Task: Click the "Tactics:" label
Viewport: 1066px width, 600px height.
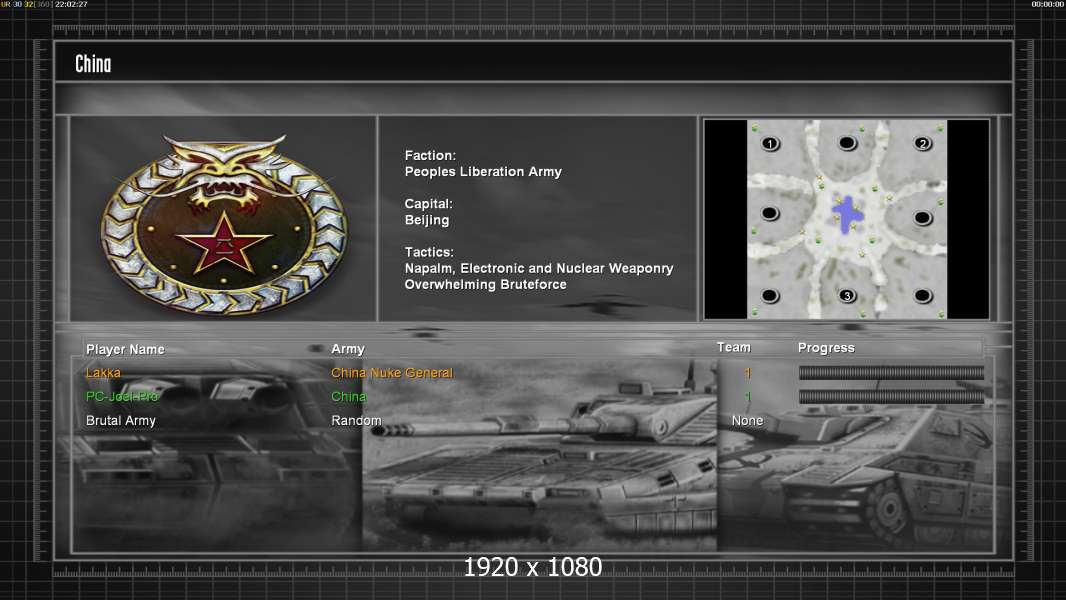Action: [x=429, y=252]
